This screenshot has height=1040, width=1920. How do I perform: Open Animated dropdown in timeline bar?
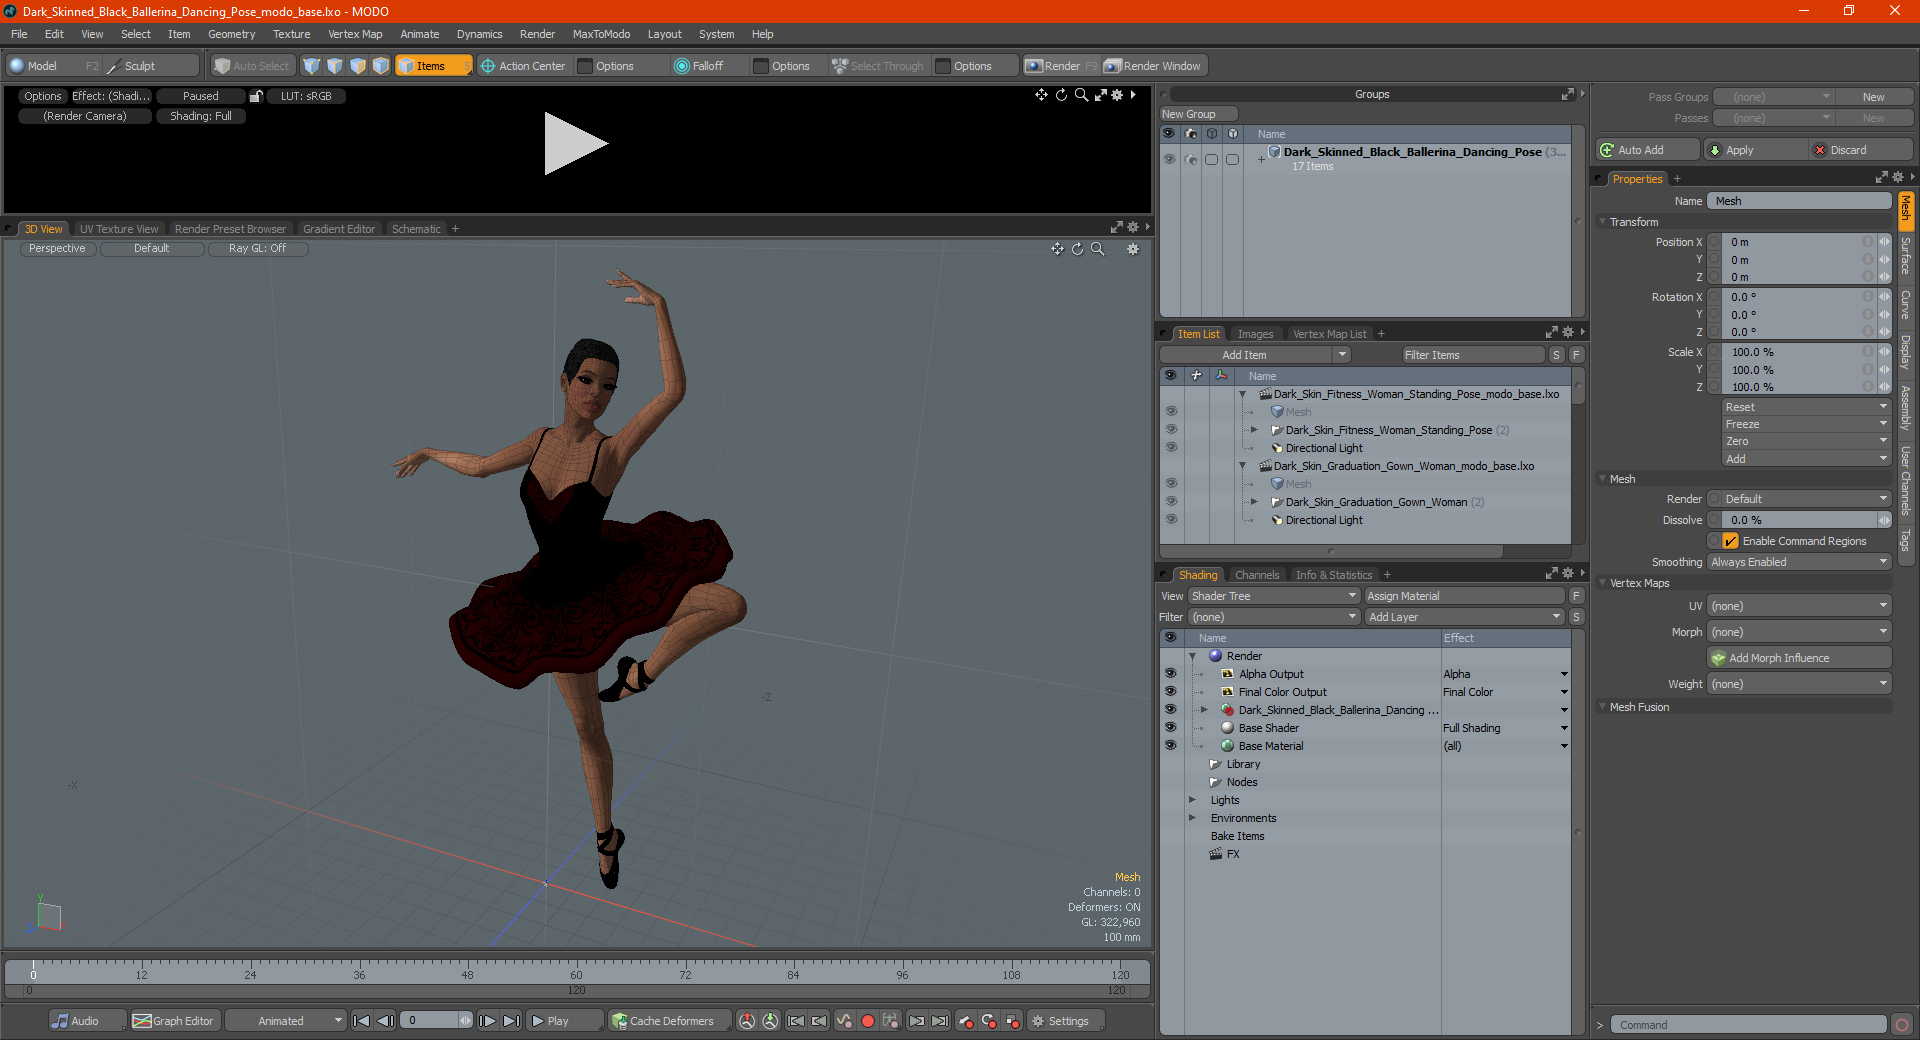pyautogui.click(x=286, y=1021)
